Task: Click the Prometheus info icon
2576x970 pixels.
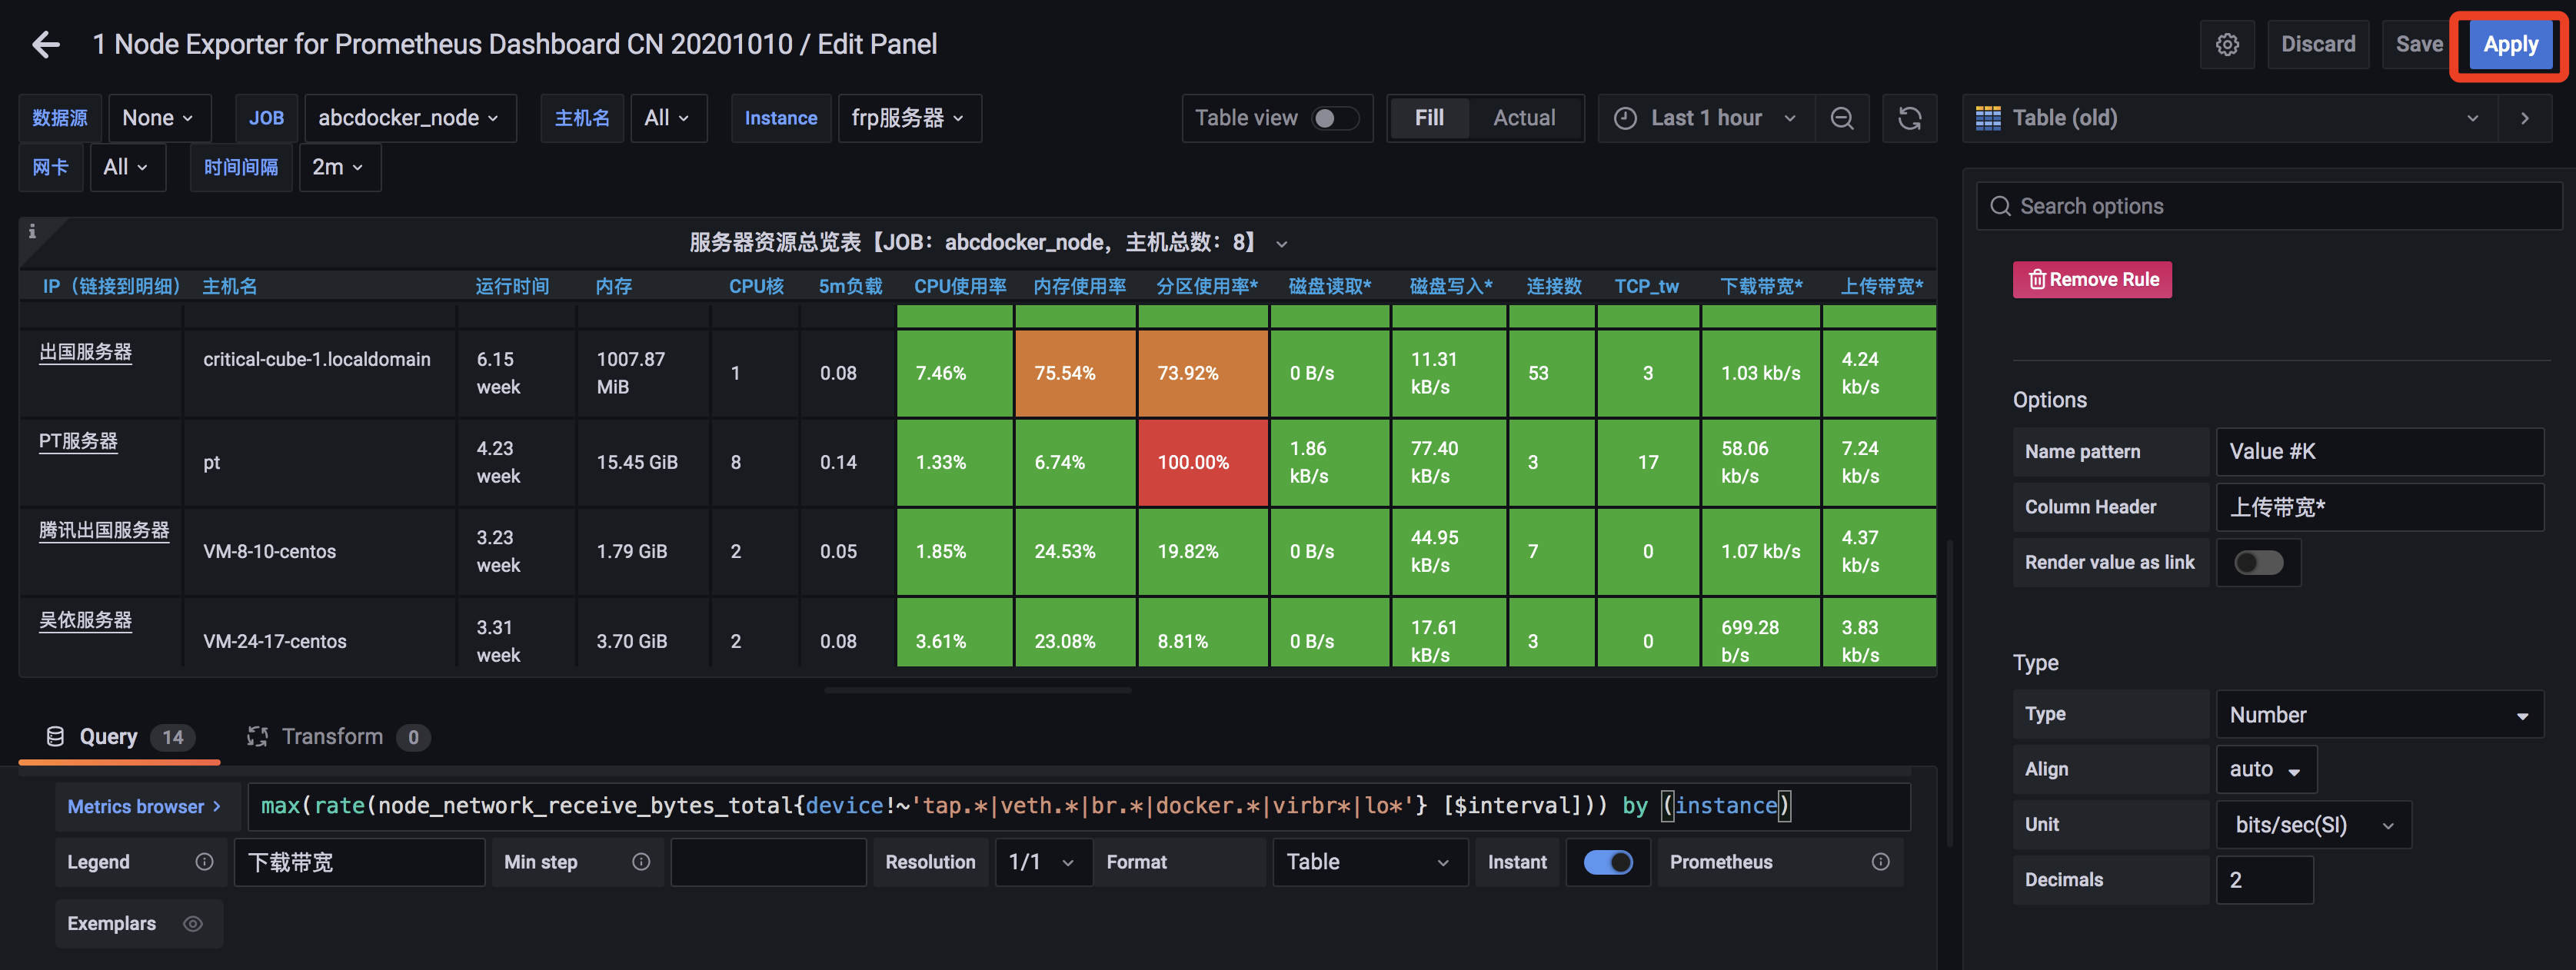Action: click(1880, 862)
